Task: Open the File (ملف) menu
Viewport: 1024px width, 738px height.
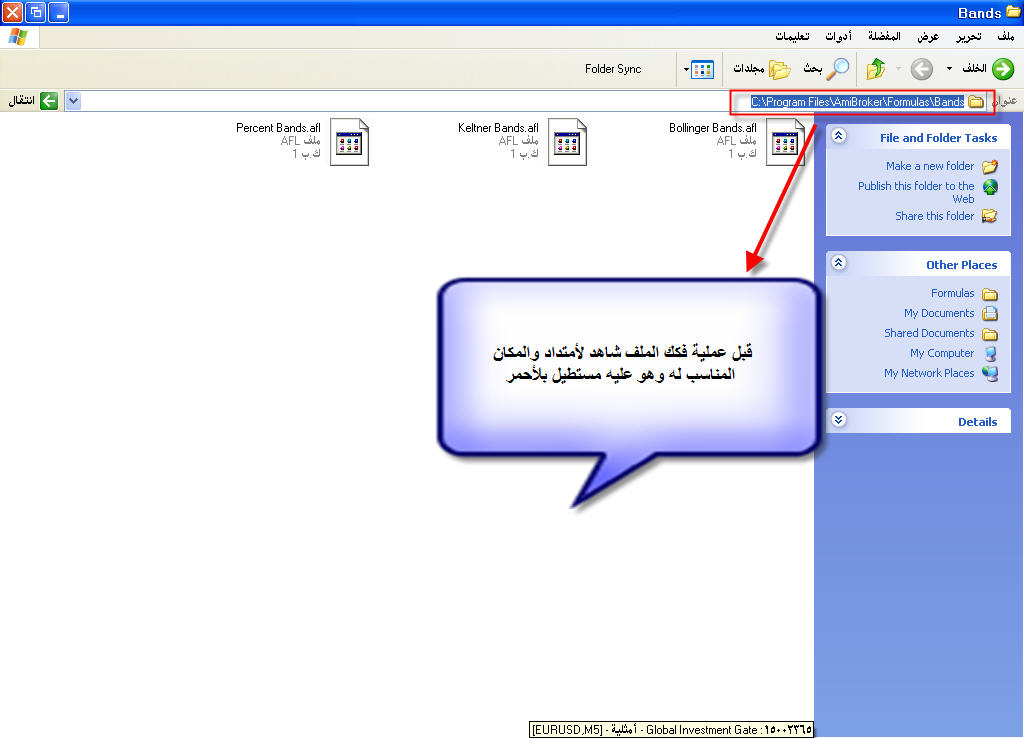Action: click(x=1006, y=36)
